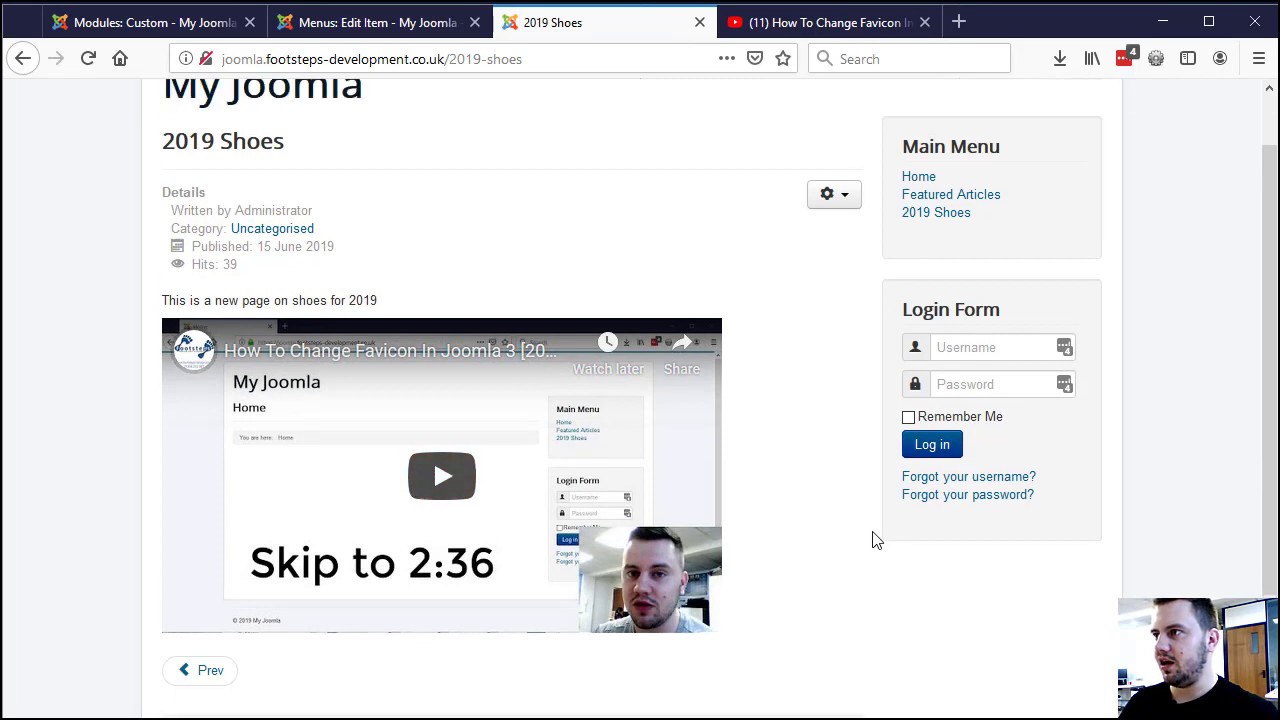Screen dimensions: 1280x720
Task: Click the red extension icon with badge 4
Action: (1125, 57)
